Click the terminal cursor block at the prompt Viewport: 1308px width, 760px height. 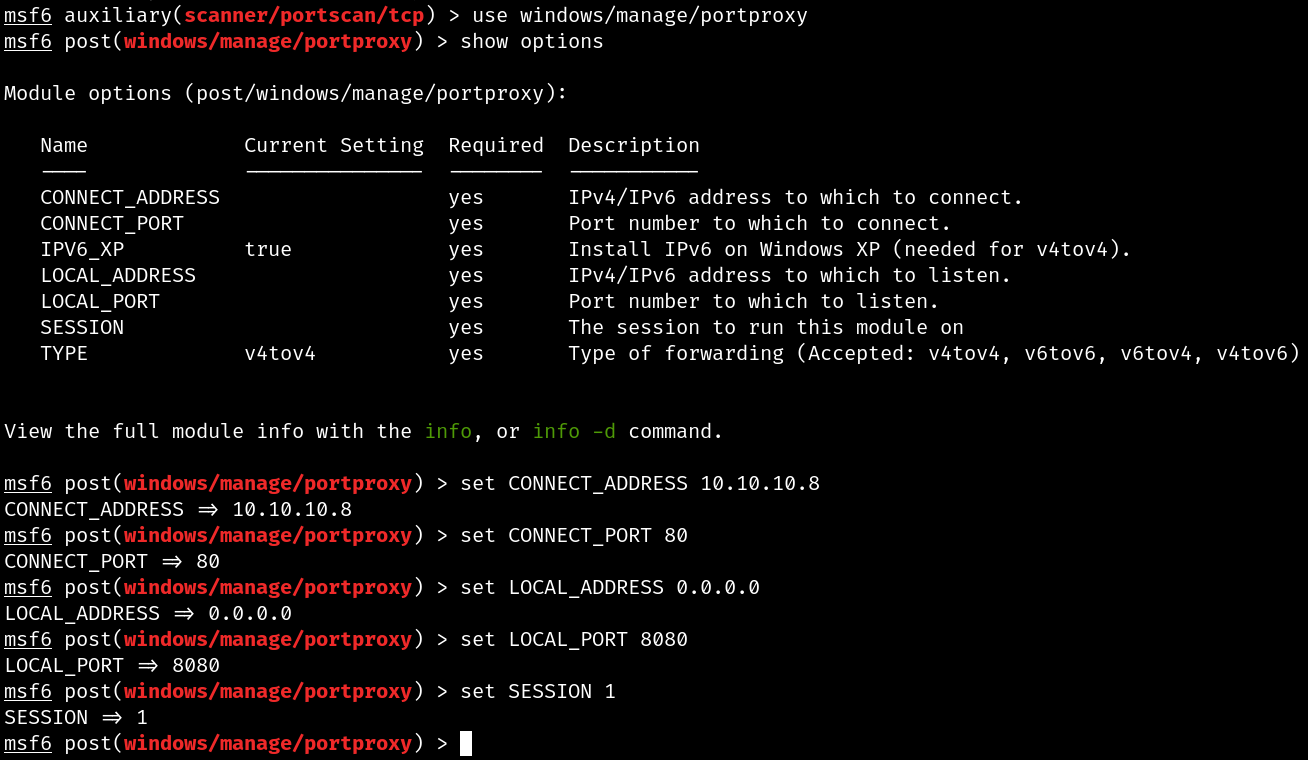466,743
